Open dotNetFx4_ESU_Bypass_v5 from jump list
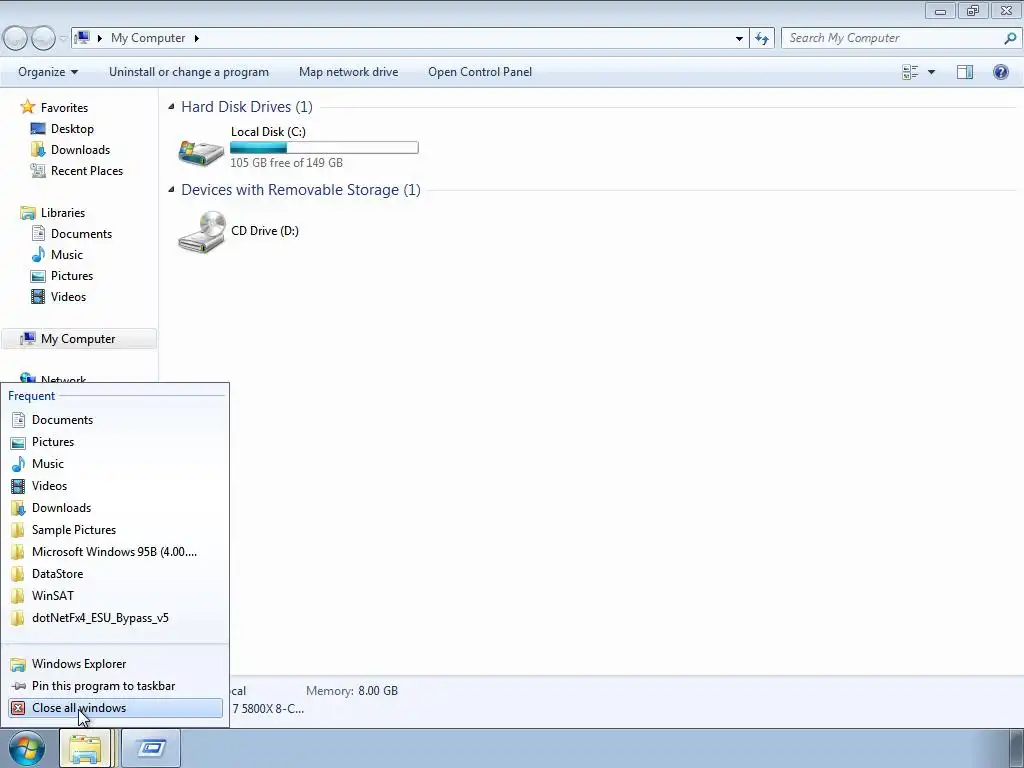The width and height of the screenshot is (1024, 768). click(115, 618)
